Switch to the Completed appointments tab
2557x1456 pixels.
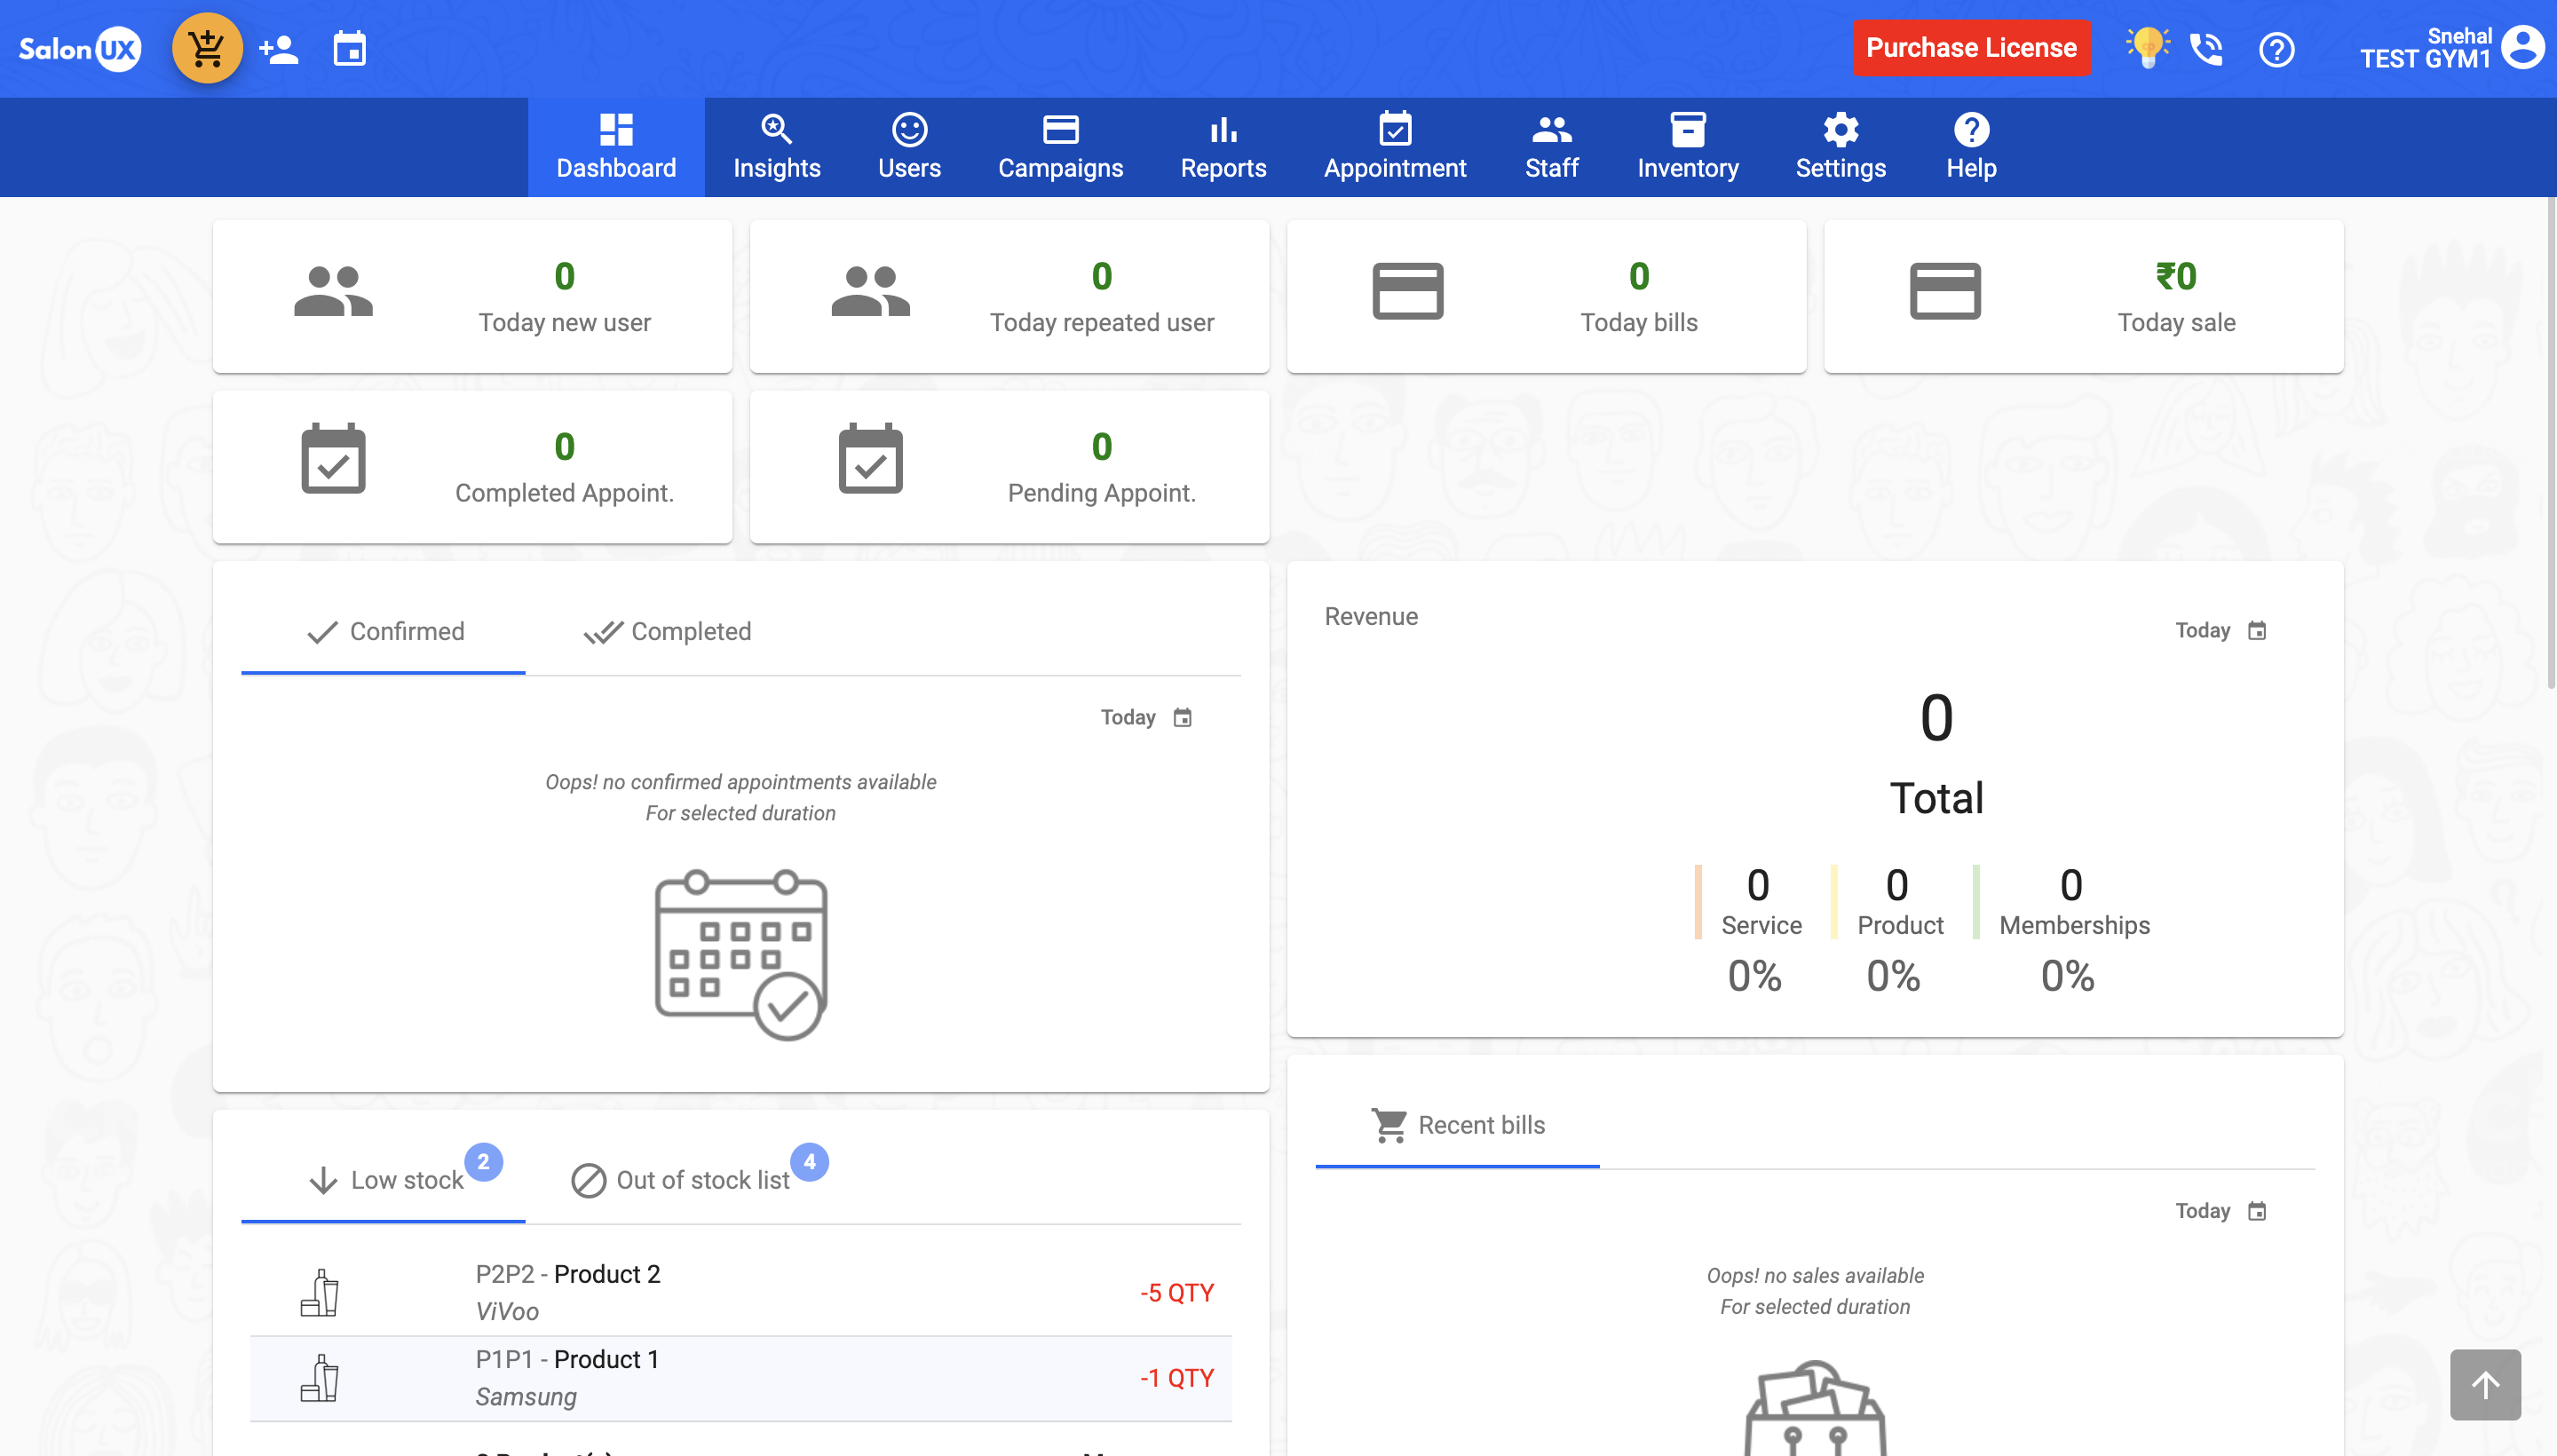668,632
